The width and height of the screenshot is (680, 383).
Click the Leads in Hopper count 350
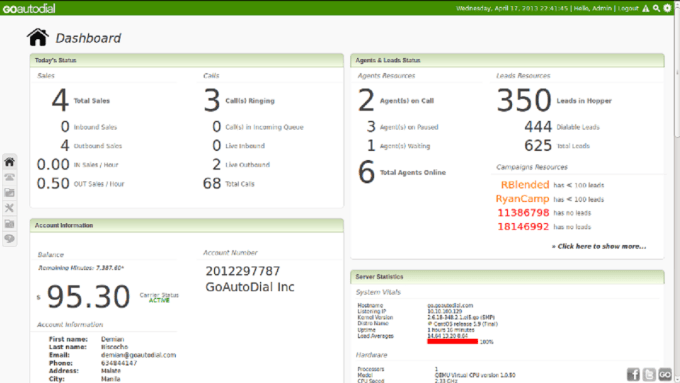coord(524,100)
